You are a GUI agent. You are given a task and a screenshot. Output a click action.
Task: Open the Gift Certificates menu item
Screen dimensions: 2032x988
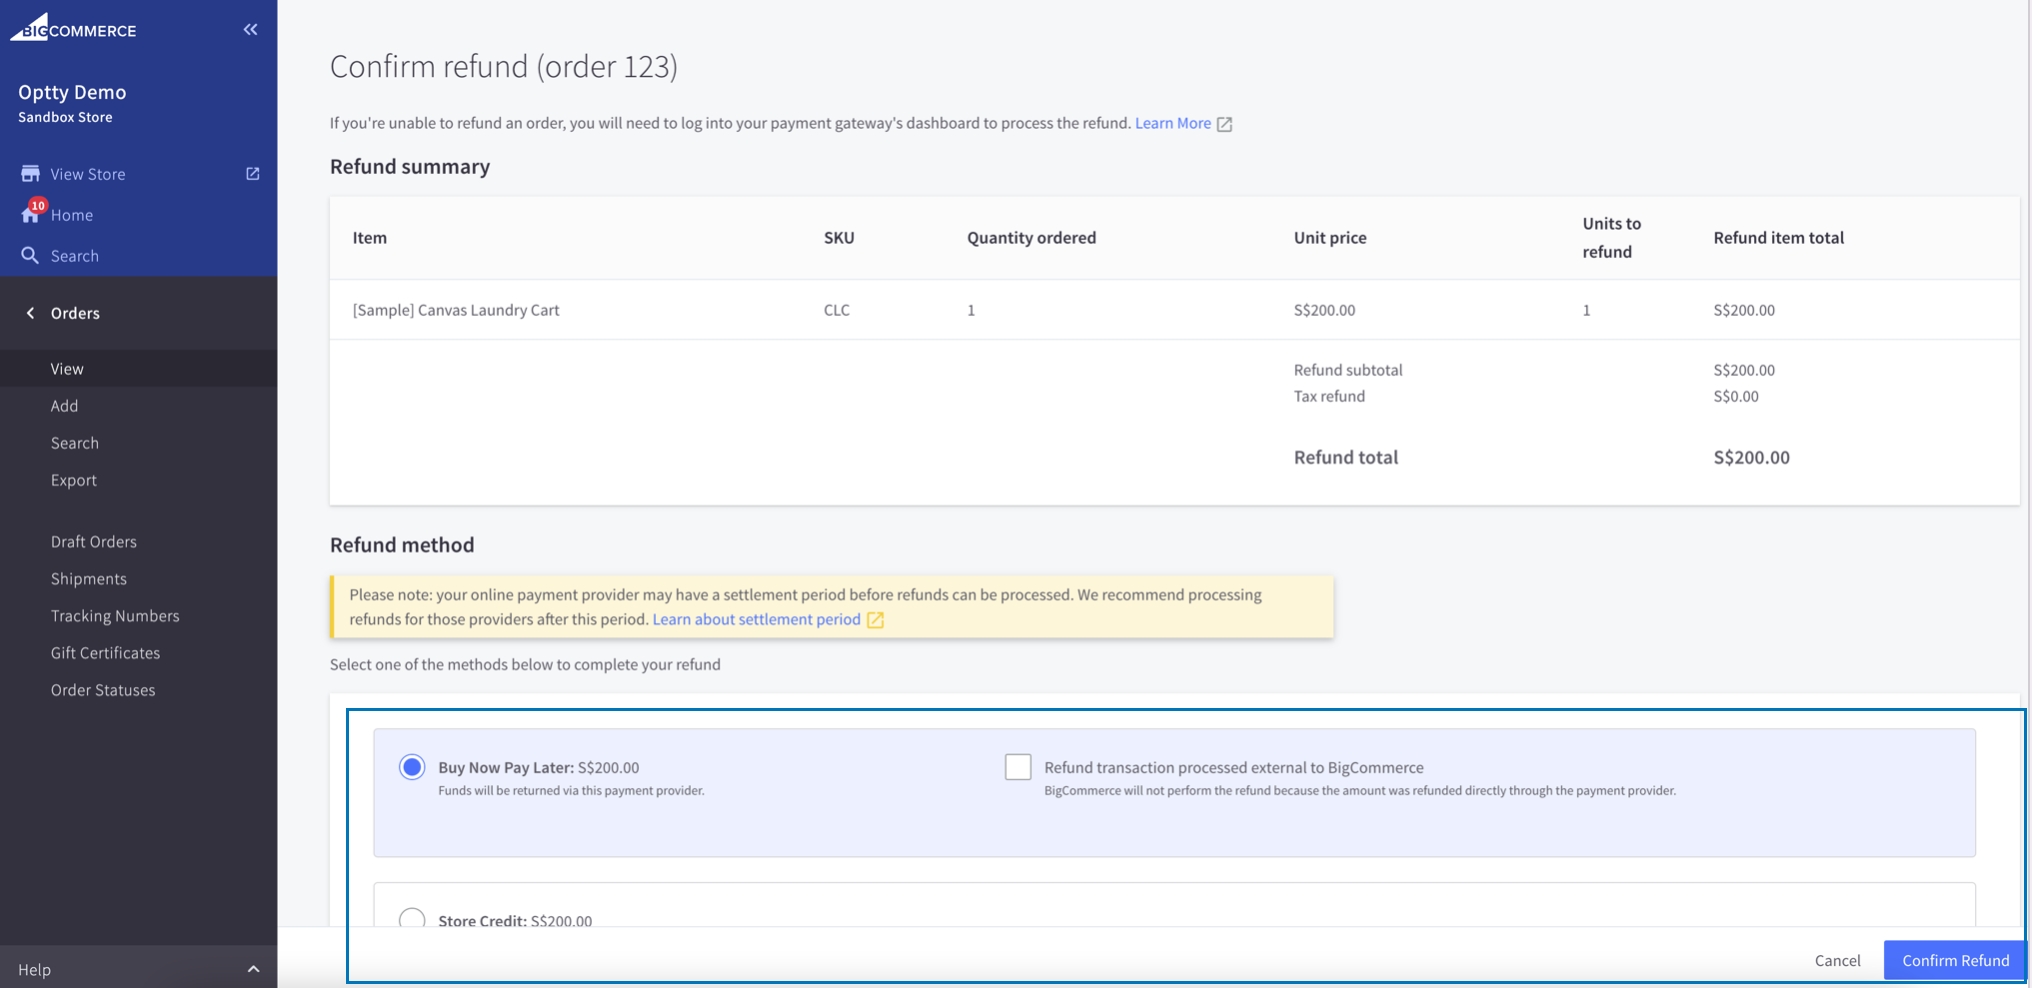105,653
